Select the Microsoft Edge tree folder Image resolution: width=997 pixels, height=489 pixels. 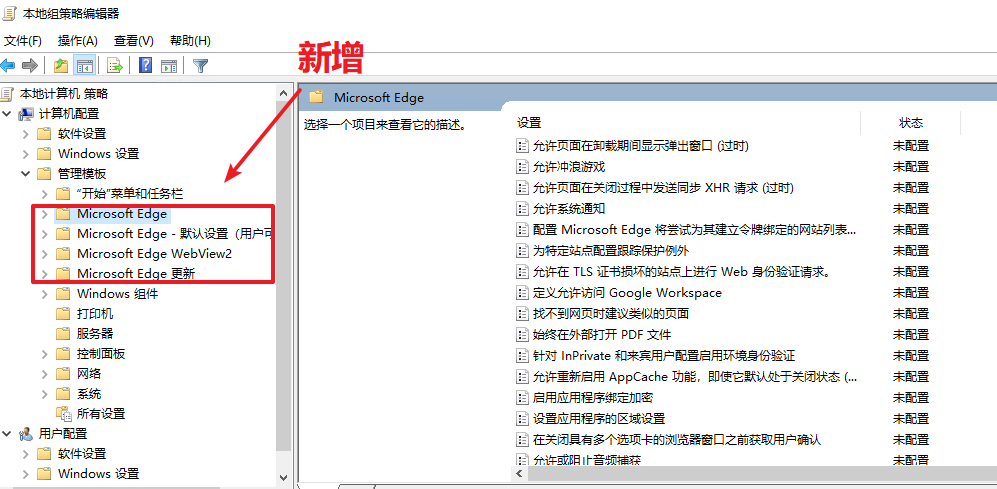pyautogui.click(x=122, y=214)
